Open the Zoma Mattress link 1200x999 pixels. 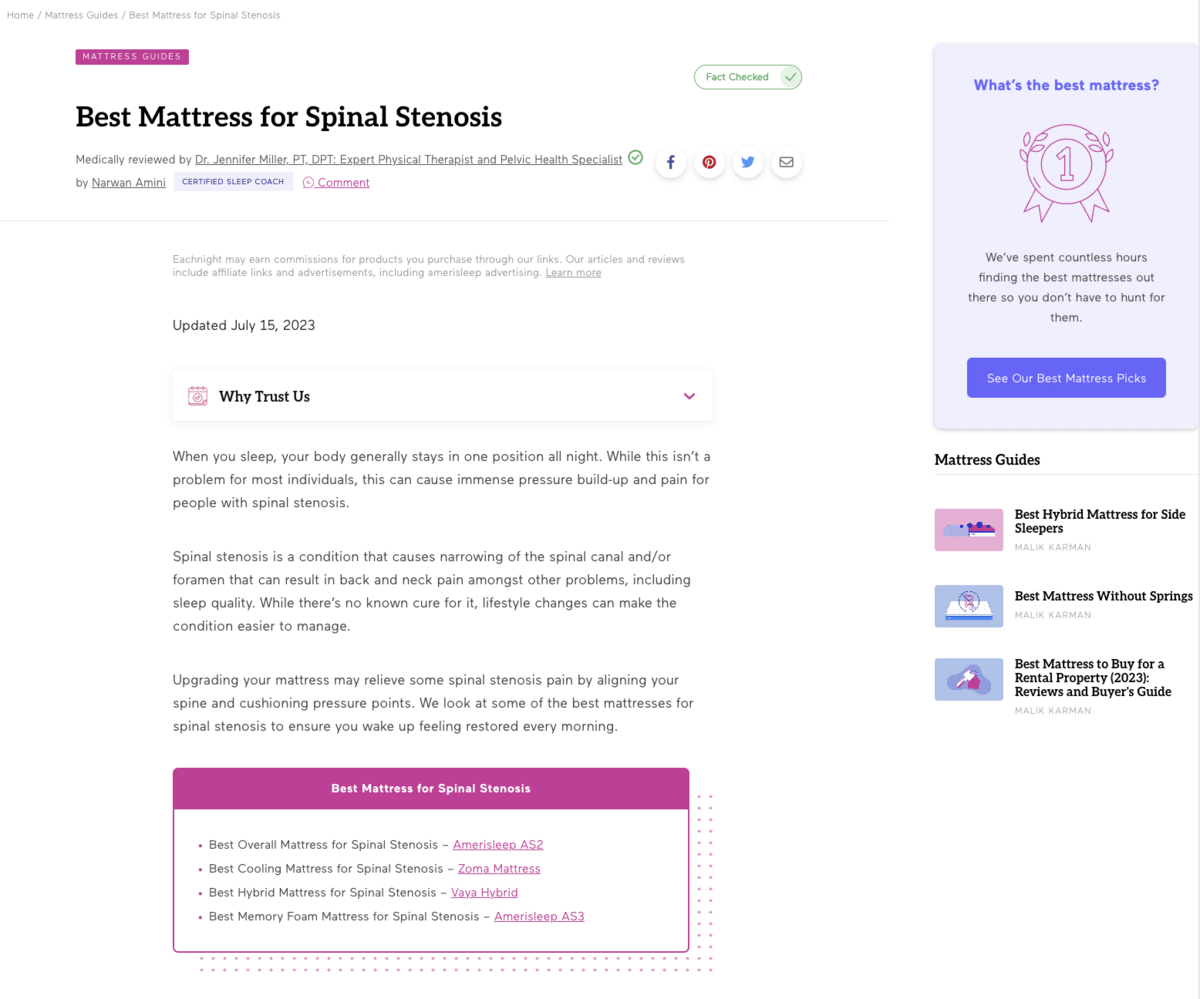click(x=499, y=869)
